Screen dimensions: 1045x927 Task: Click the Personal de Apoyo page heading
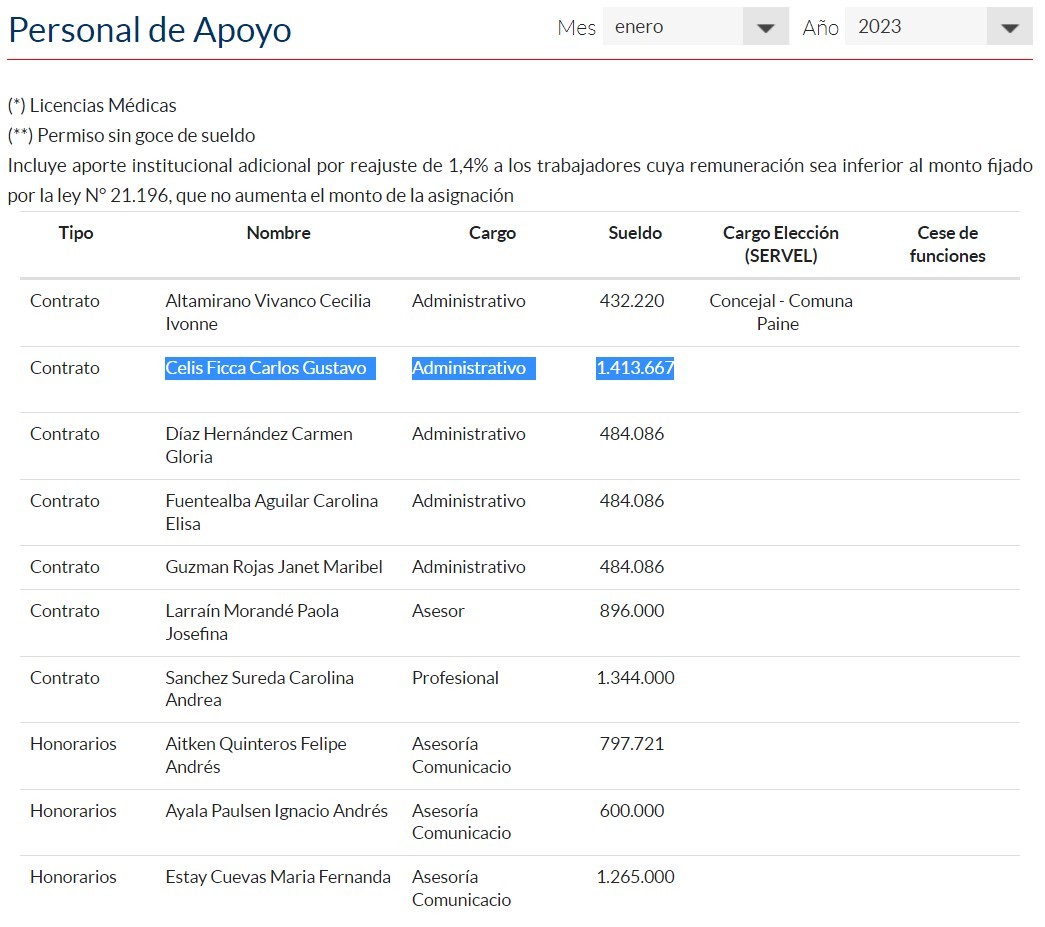click(x=150, y=30)
